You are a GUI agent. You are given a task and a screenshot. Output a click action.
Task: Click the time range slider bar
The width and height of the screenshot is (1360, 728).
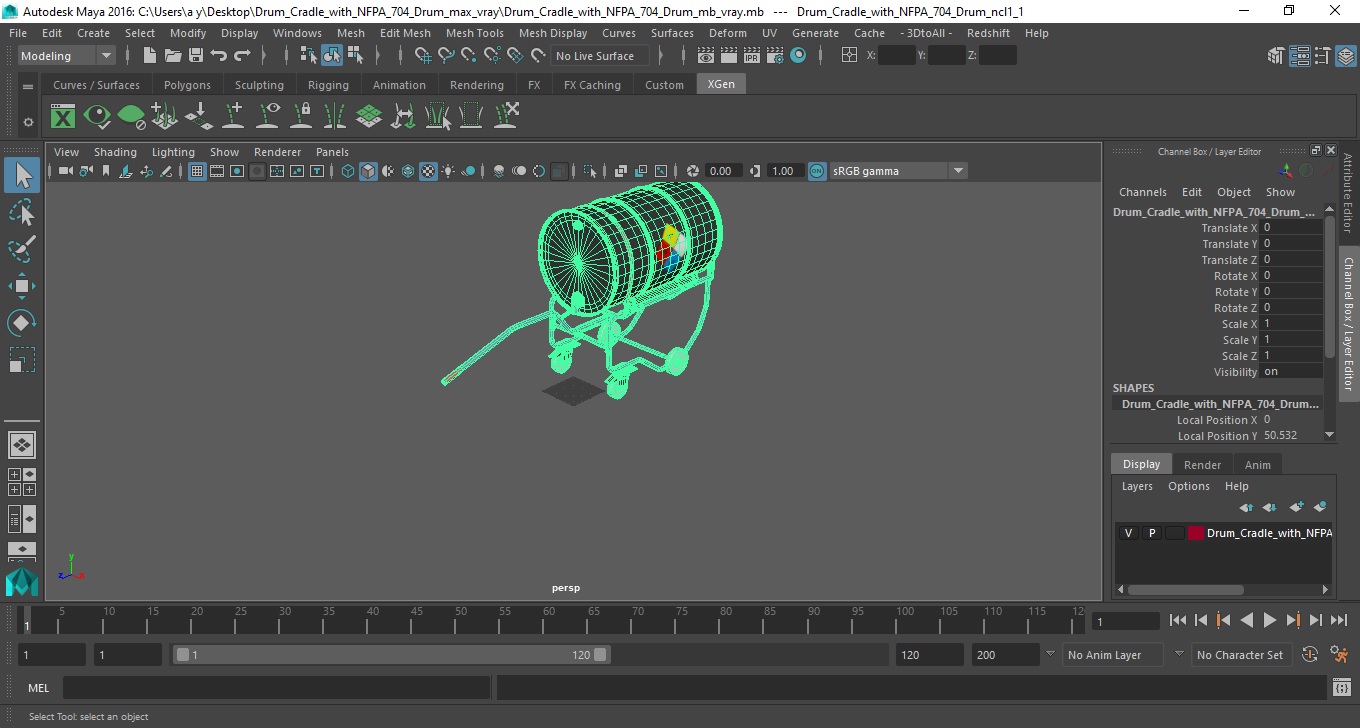tap(391, 655)
